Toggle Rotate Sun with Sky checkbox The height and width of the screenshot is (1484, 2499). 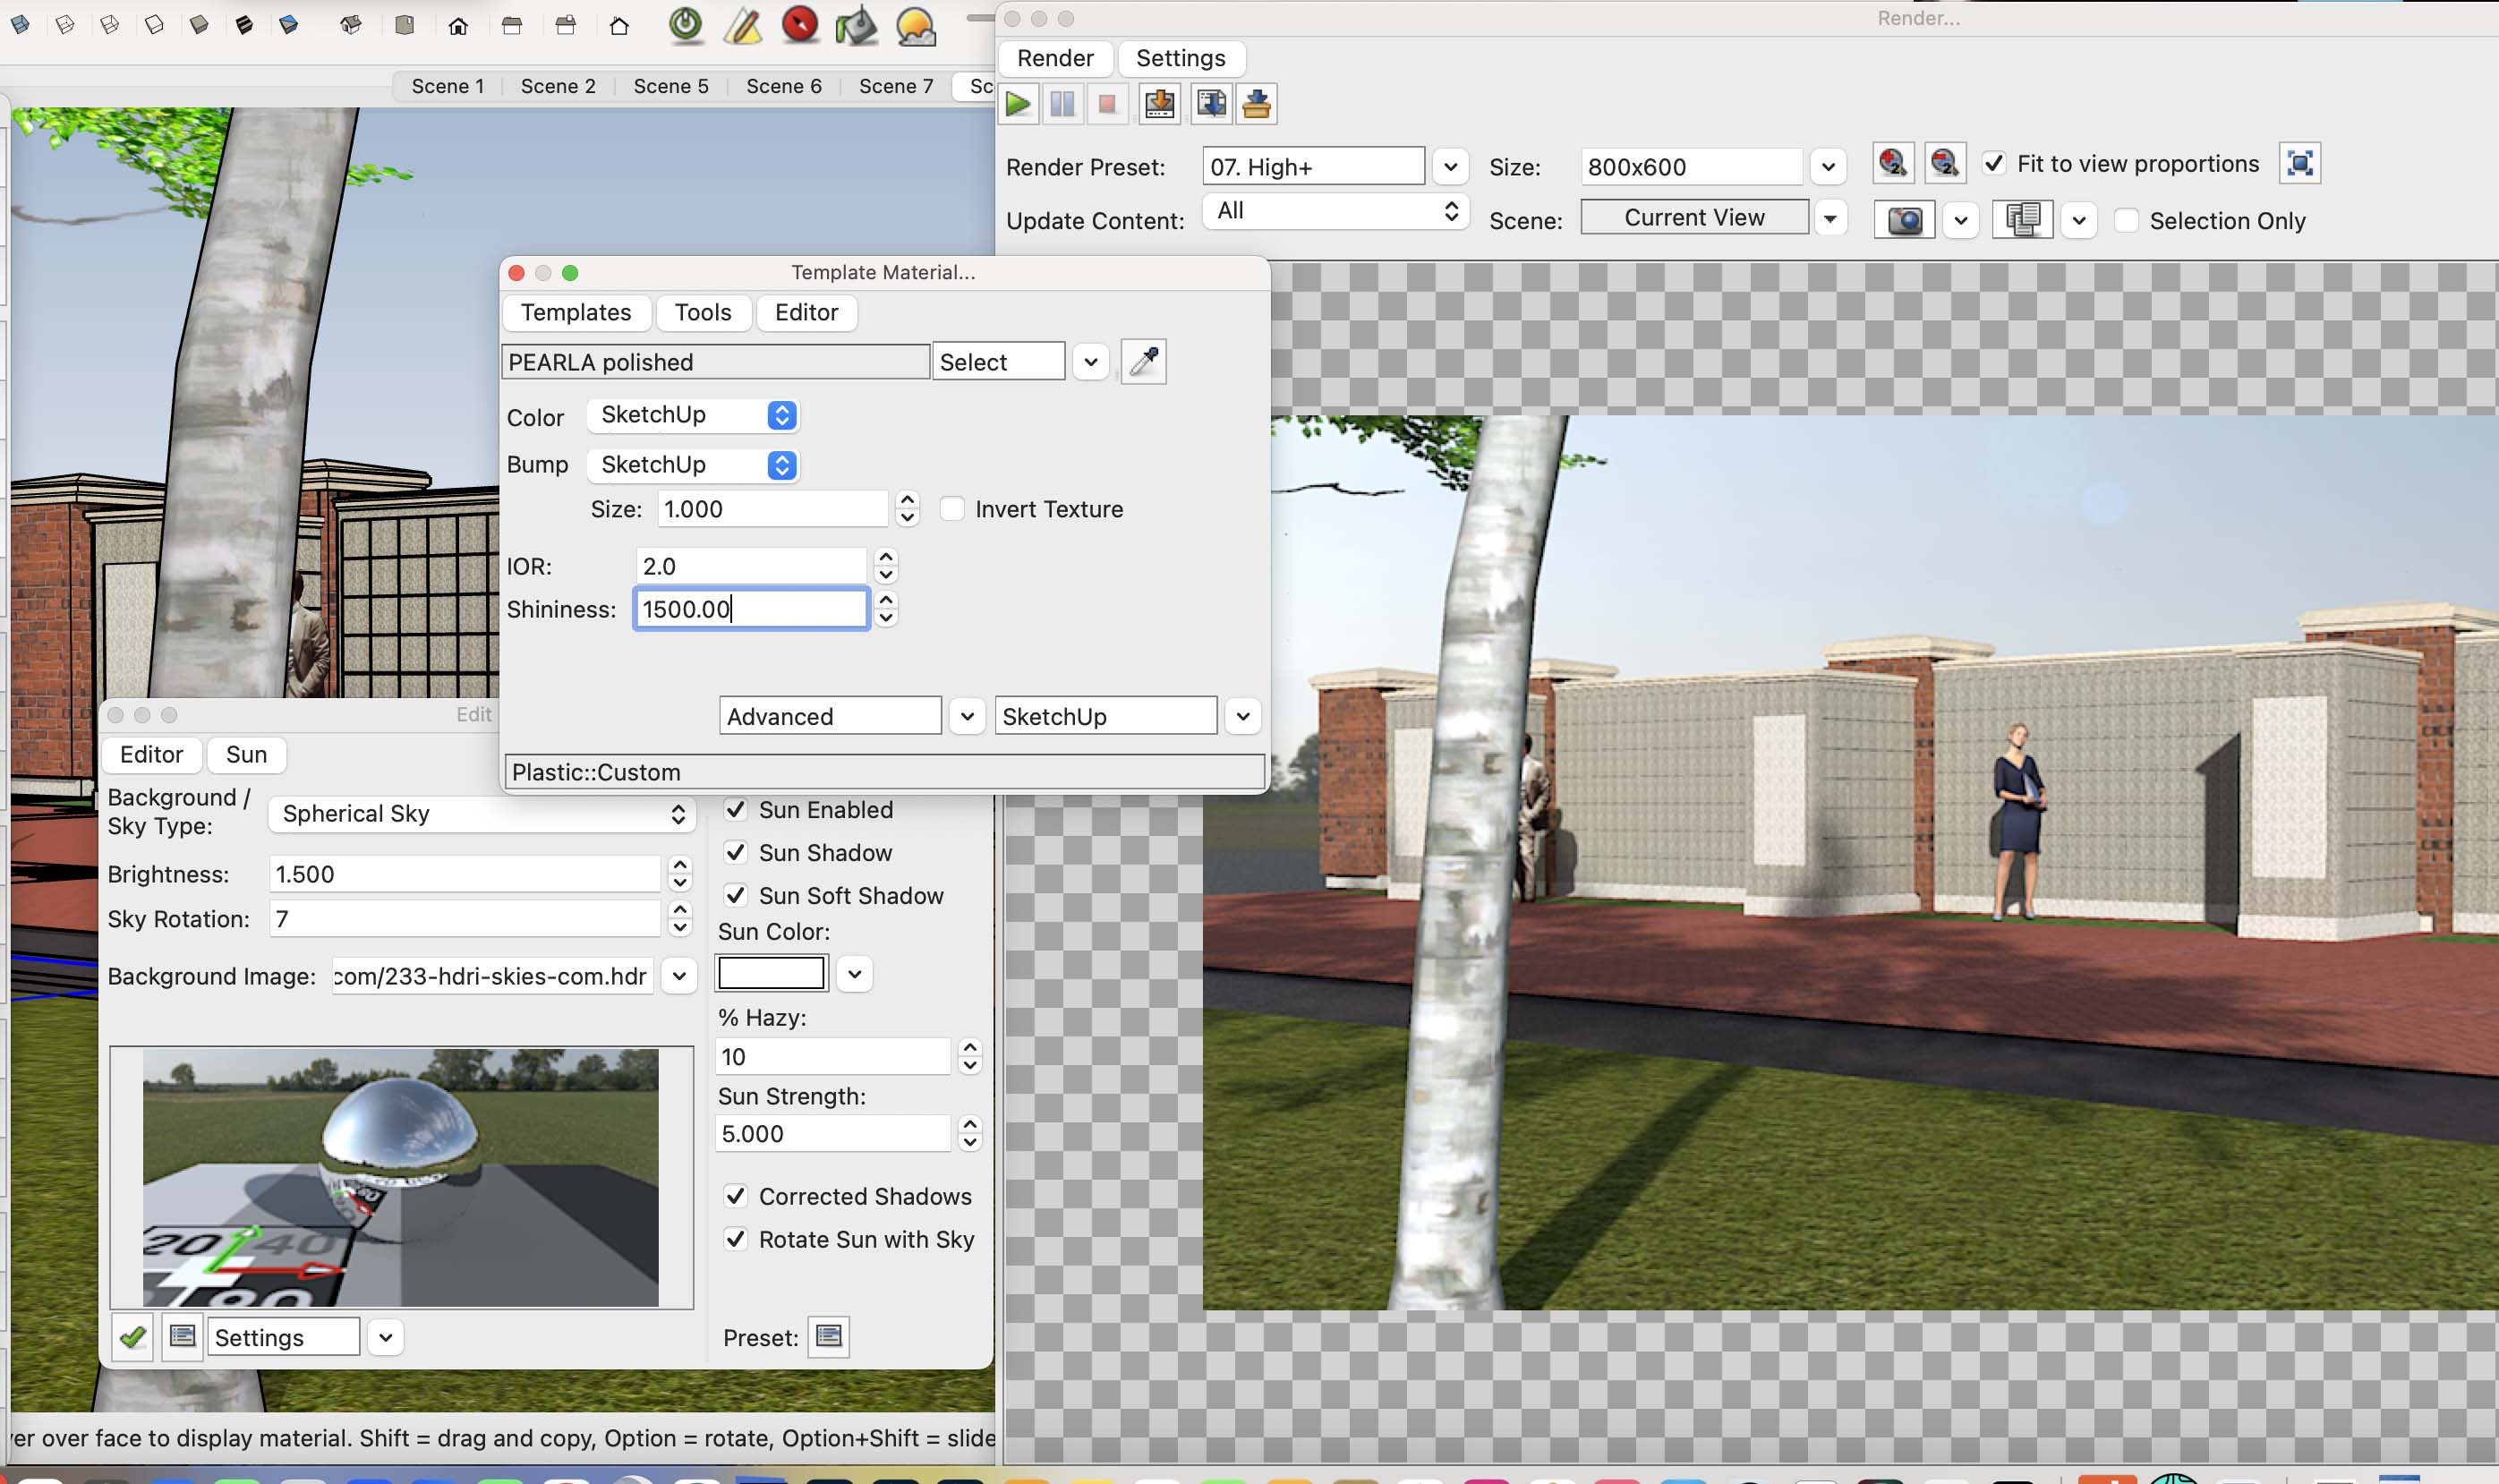tap(735, 1239)
